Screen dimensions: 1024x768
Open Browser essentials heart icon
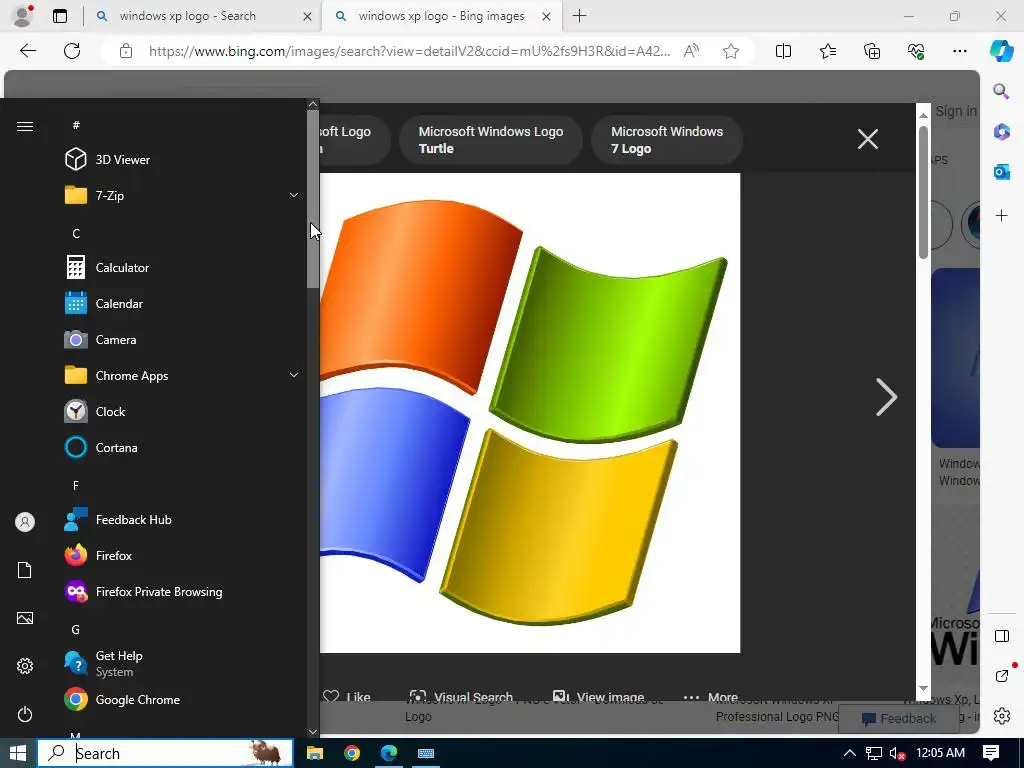(x=916, y=51)
